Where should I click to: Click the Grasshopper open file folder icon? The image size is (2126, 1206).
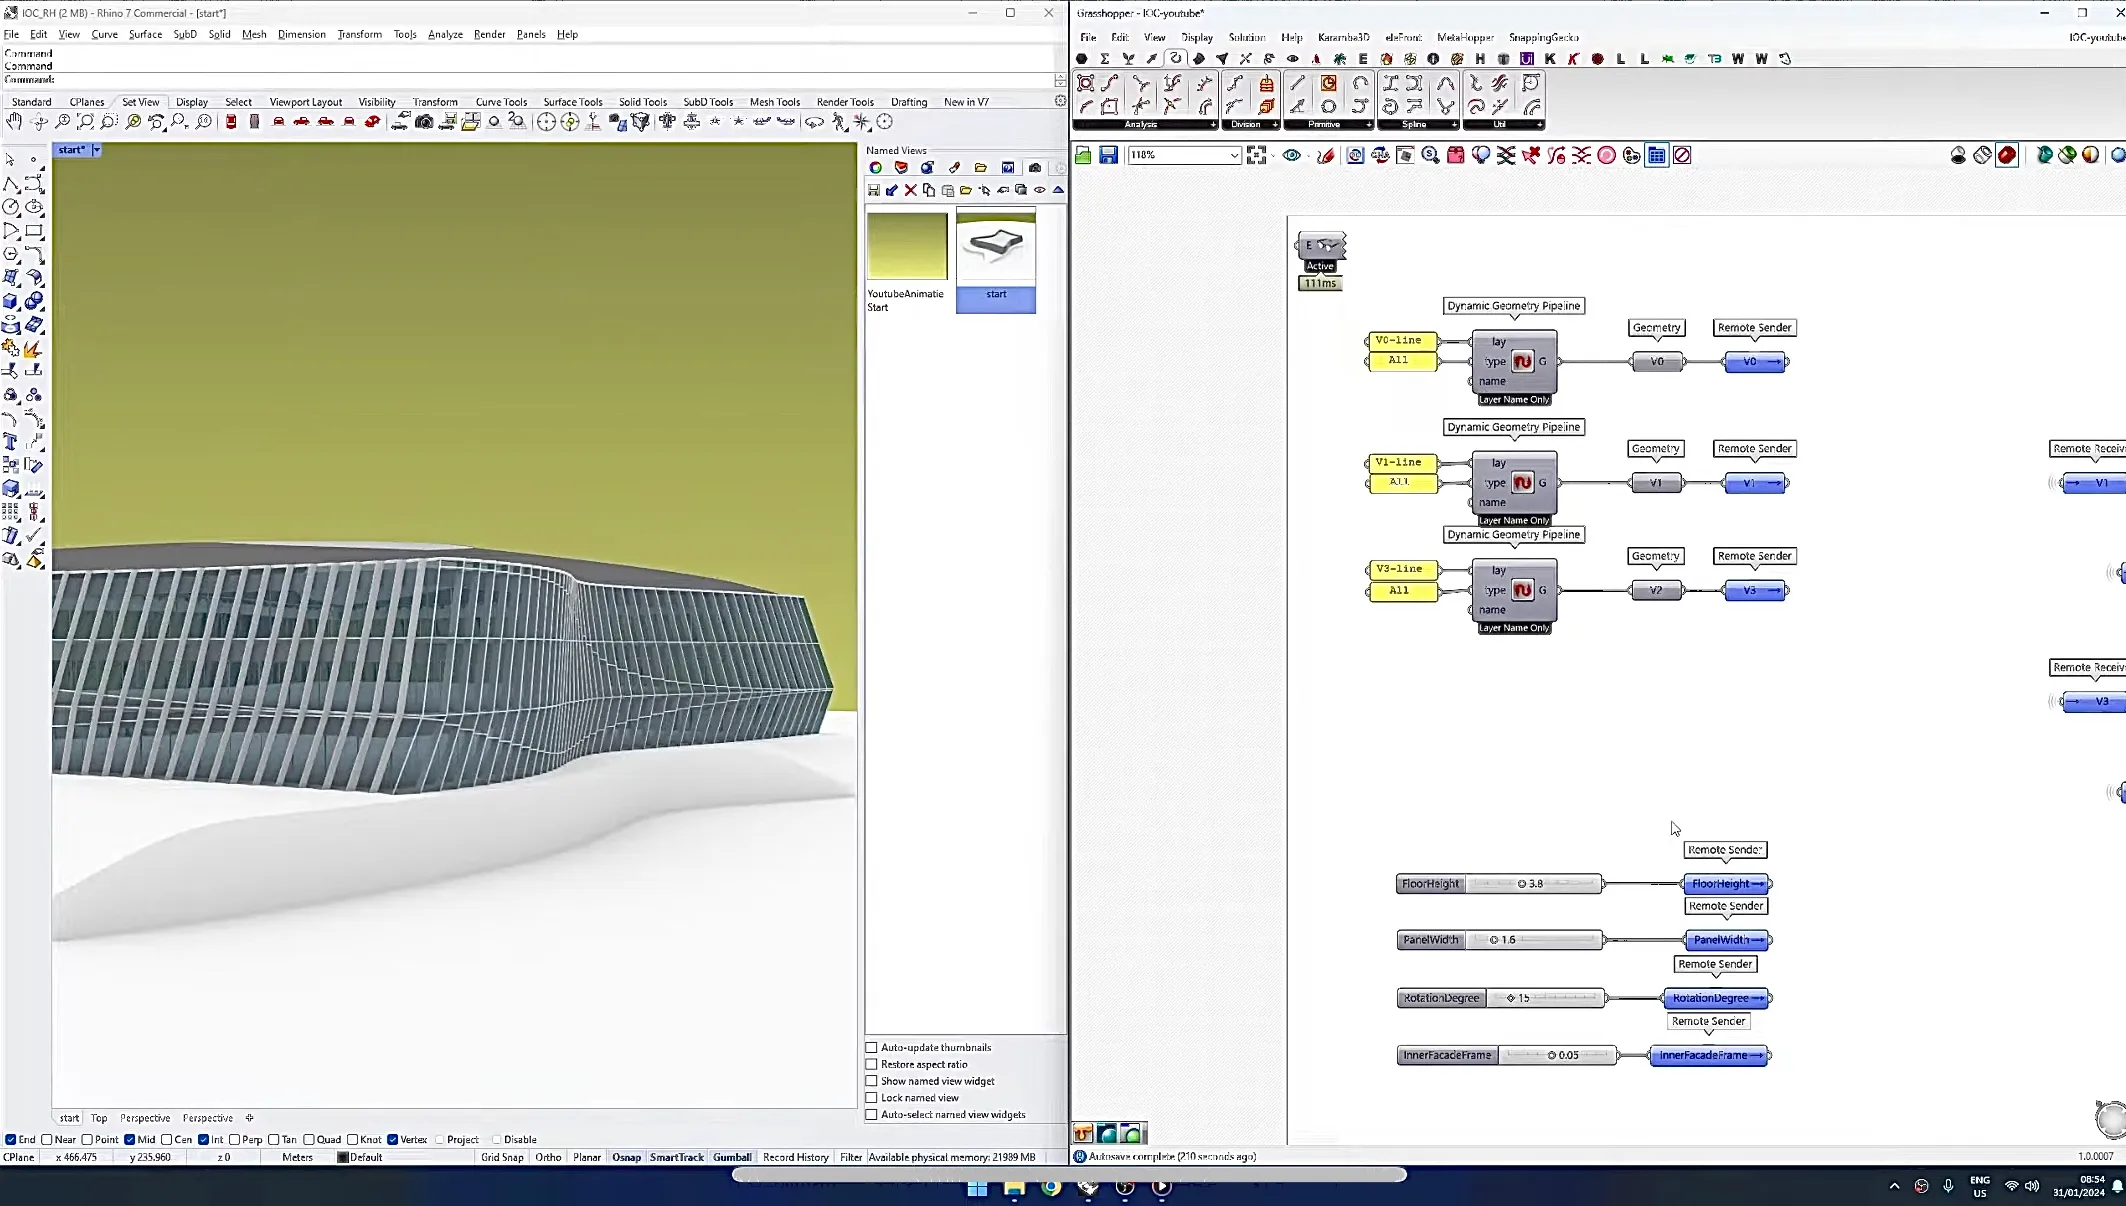pos(1083,155)
